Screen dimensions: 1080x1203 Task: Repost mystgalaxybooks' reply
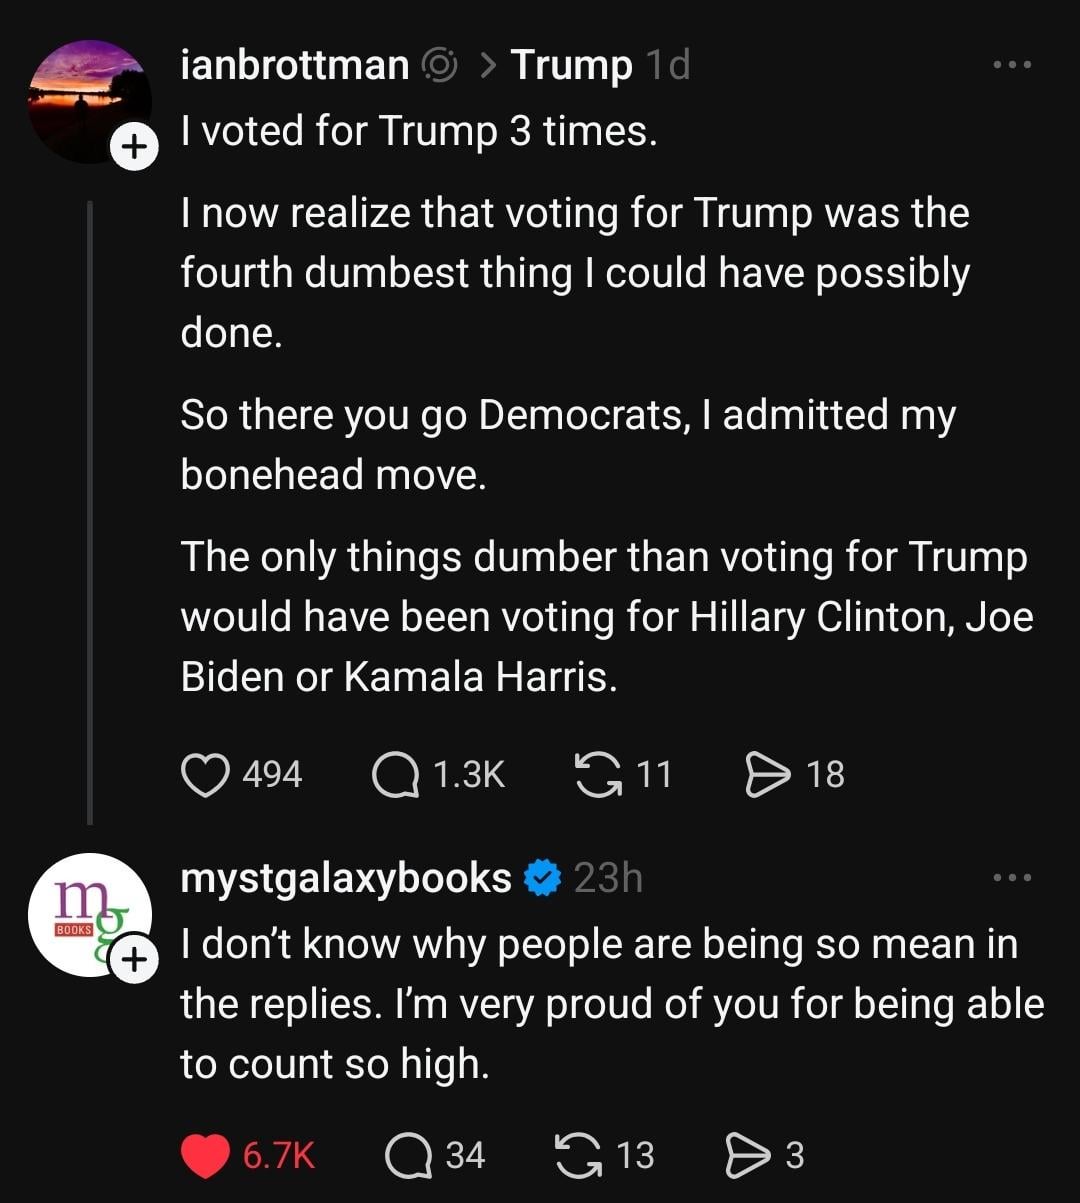tap(576, 1156)
